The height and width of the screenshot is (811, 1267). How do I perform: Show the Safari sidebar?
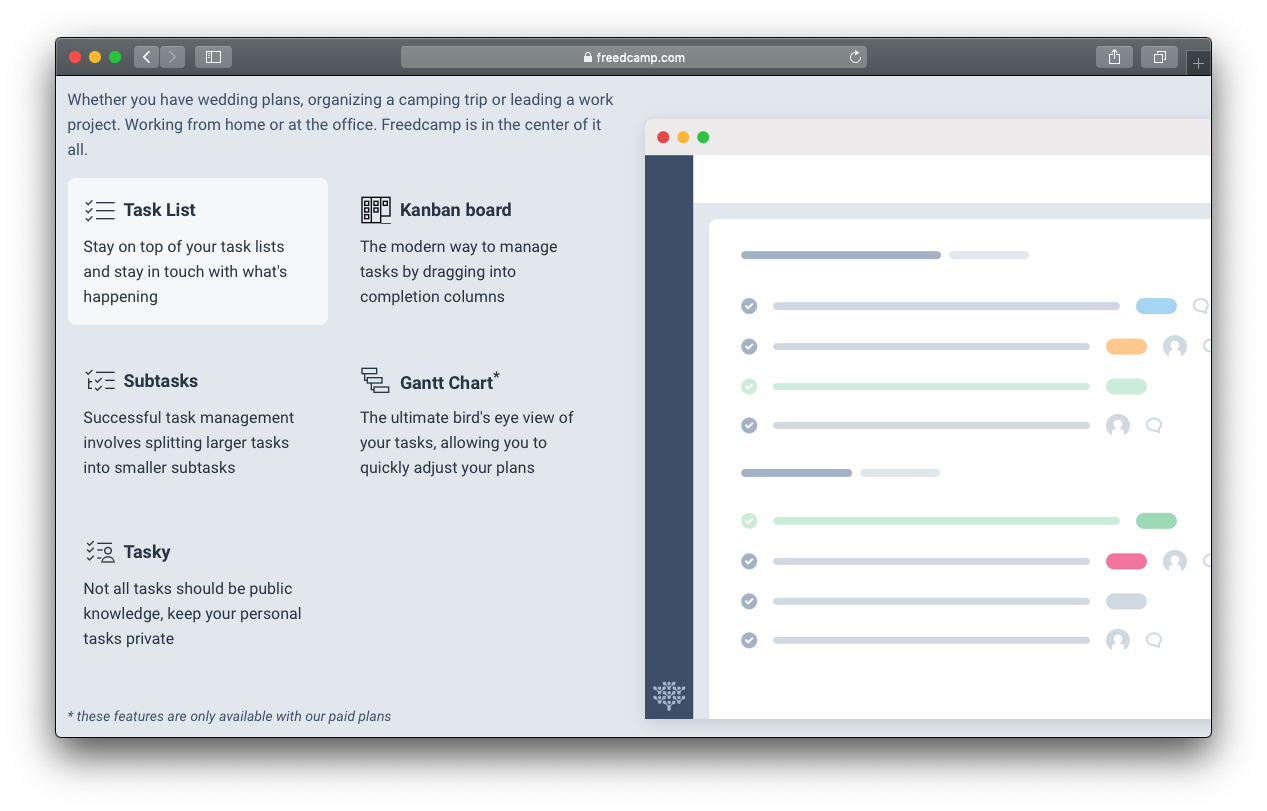click(x=213, y=57)
